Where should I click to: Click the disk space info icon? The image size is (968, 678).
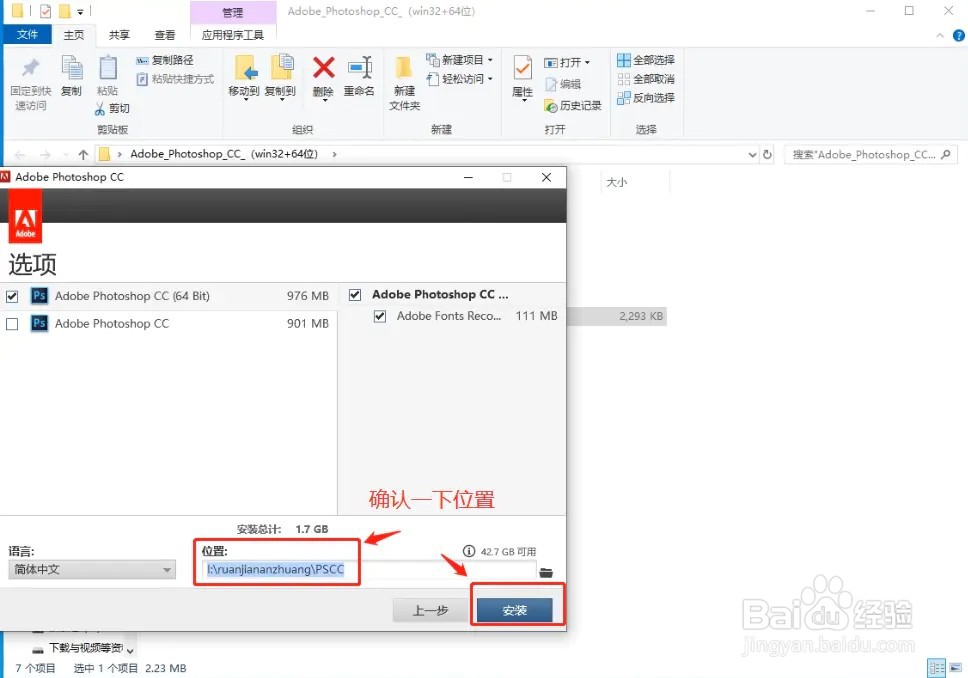(x=469, y=551)
